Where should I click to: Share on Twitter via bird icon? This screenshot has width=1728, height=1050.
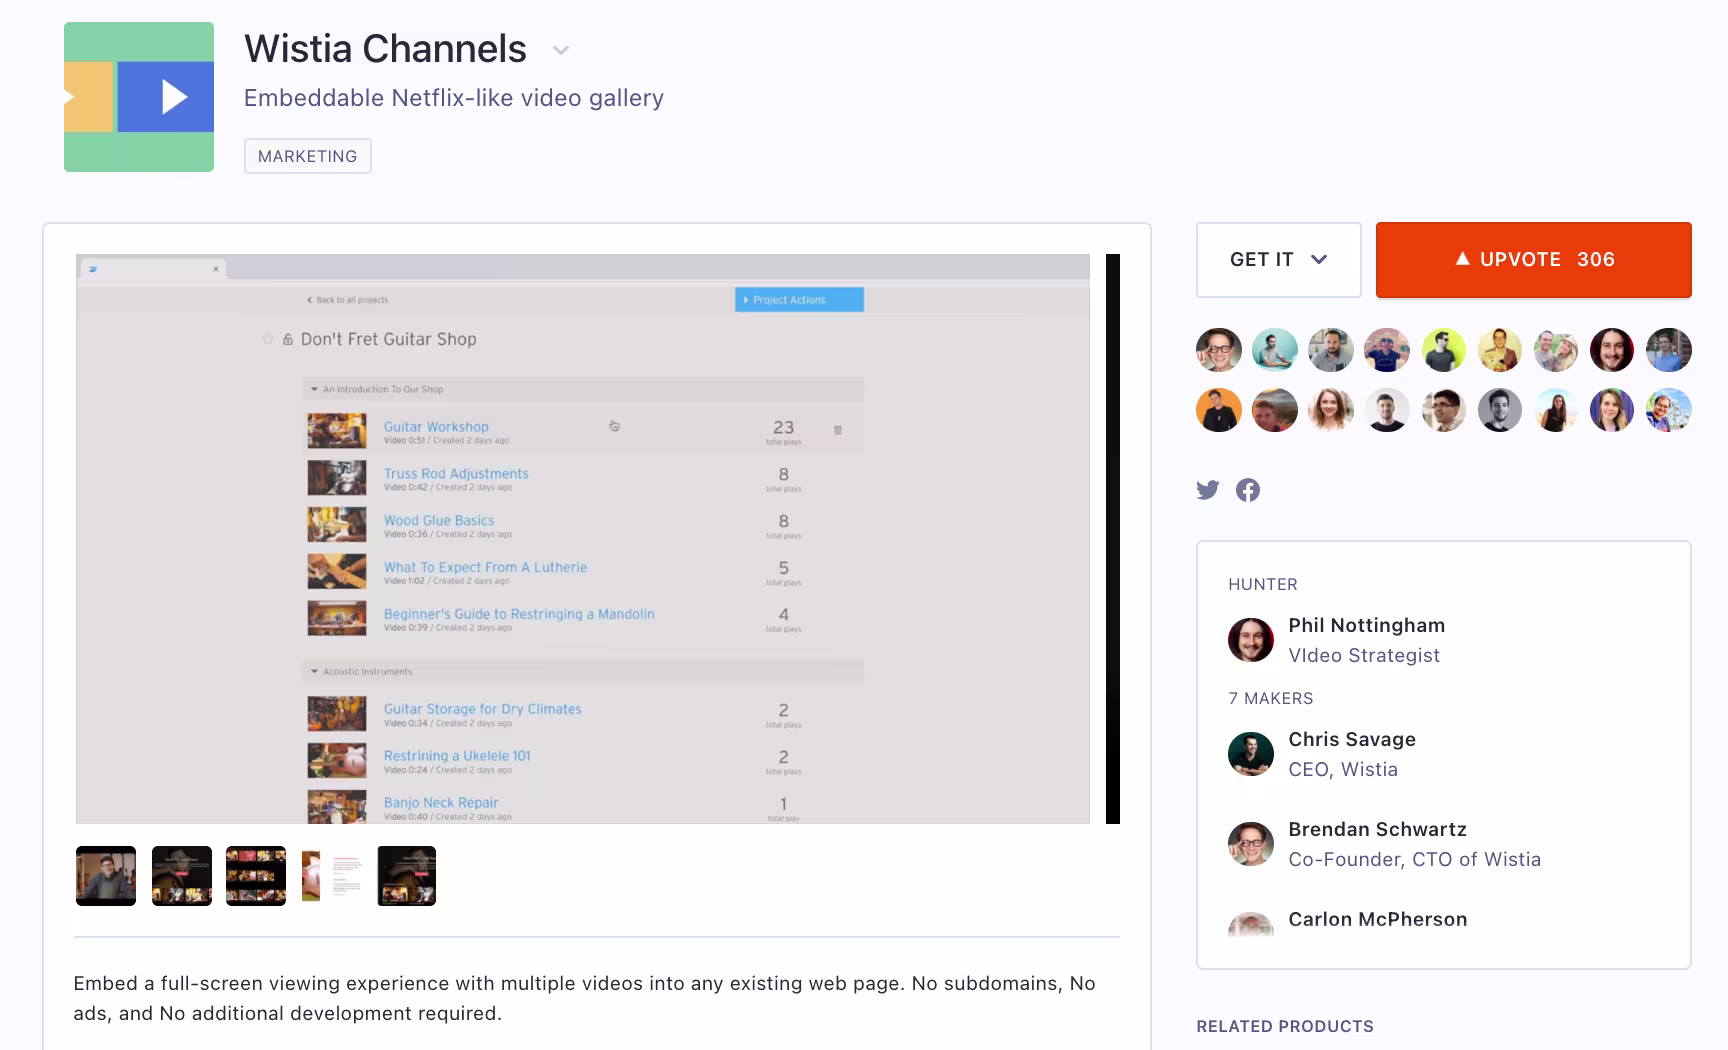pos(1208,490)
